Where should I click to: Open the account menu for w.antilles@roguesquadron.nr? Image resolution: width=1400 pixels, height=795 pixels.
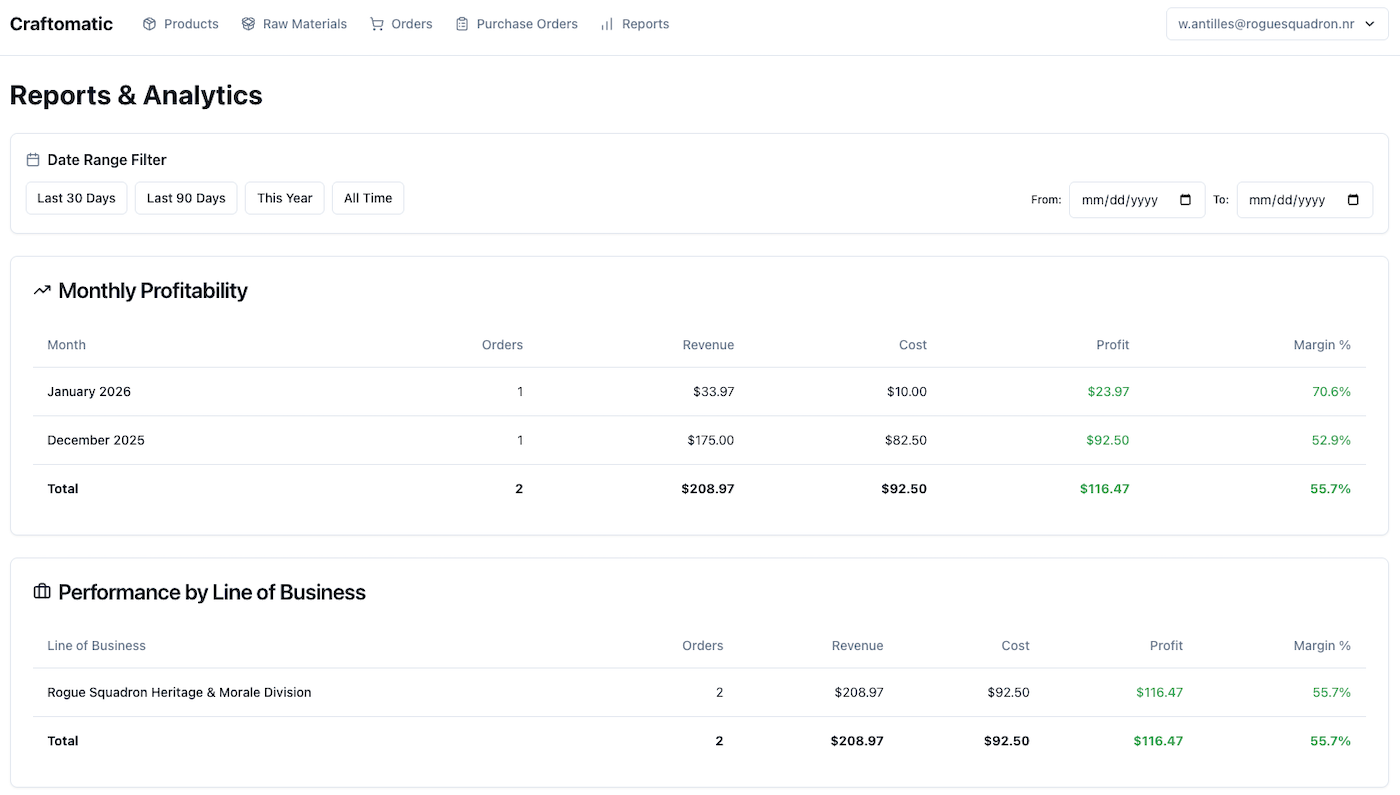1276,23
